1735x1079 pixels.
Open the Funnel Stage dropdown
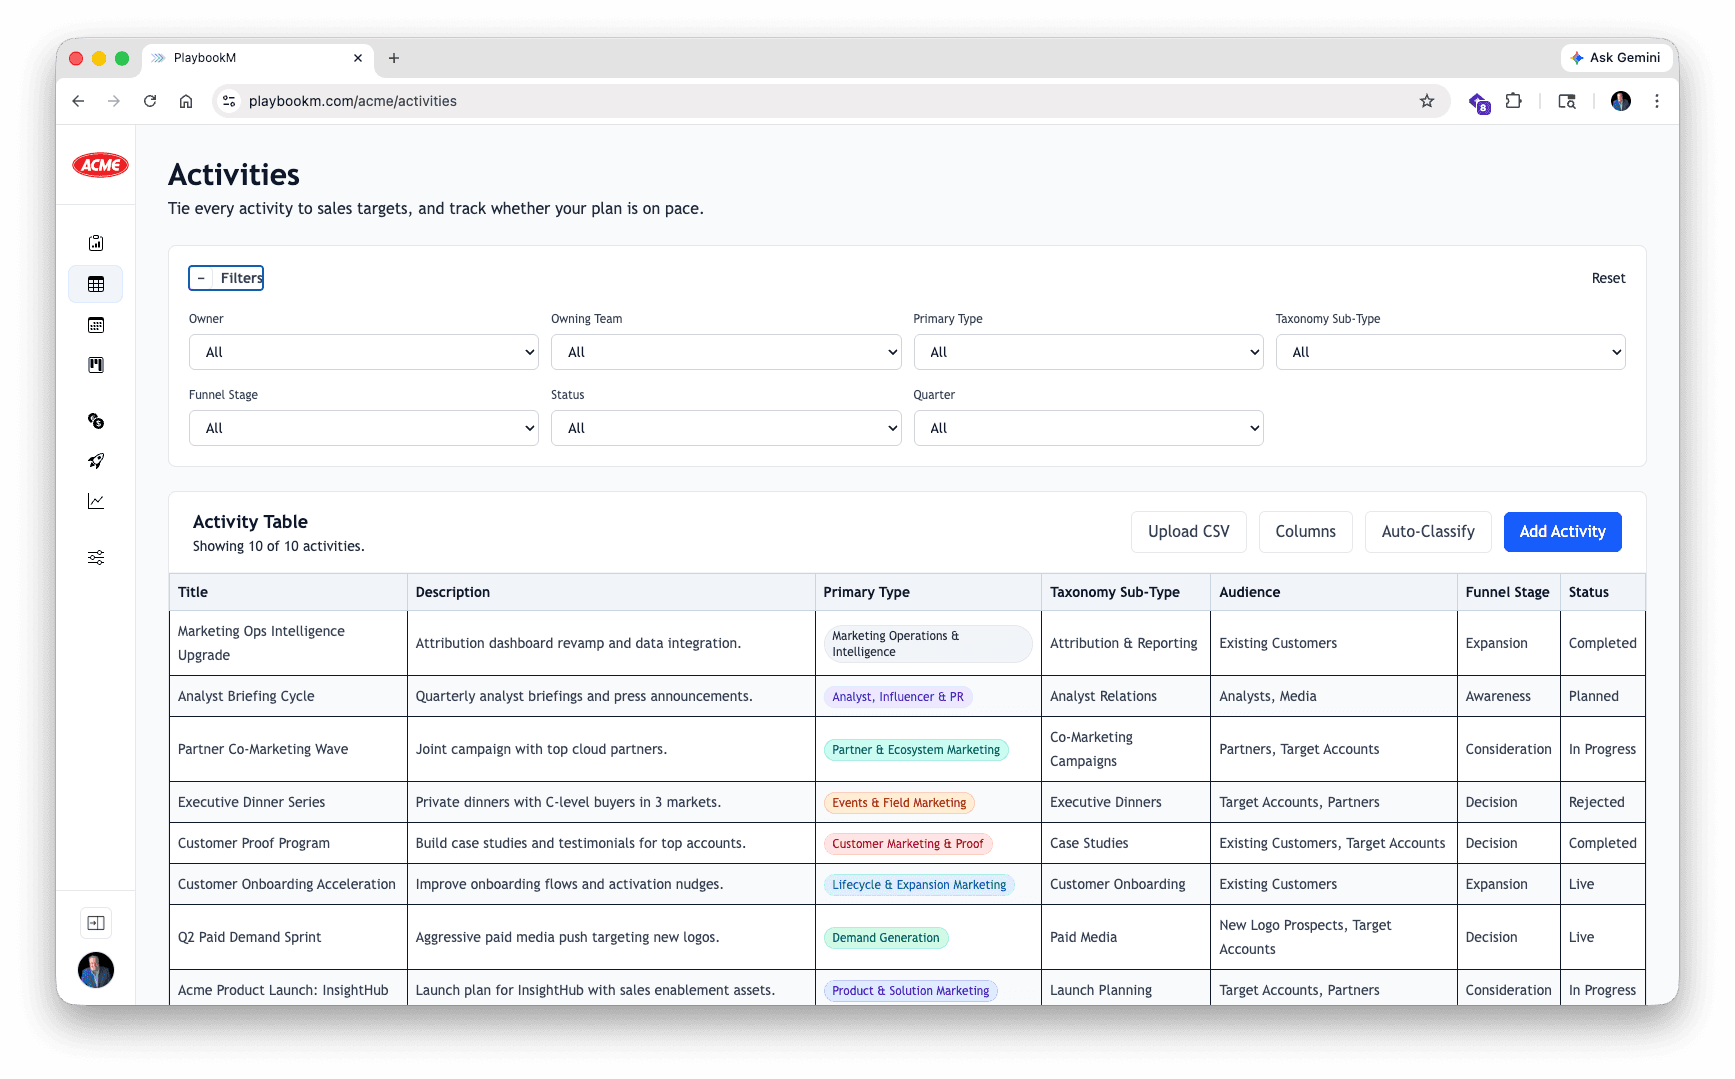tap(363, 428)
